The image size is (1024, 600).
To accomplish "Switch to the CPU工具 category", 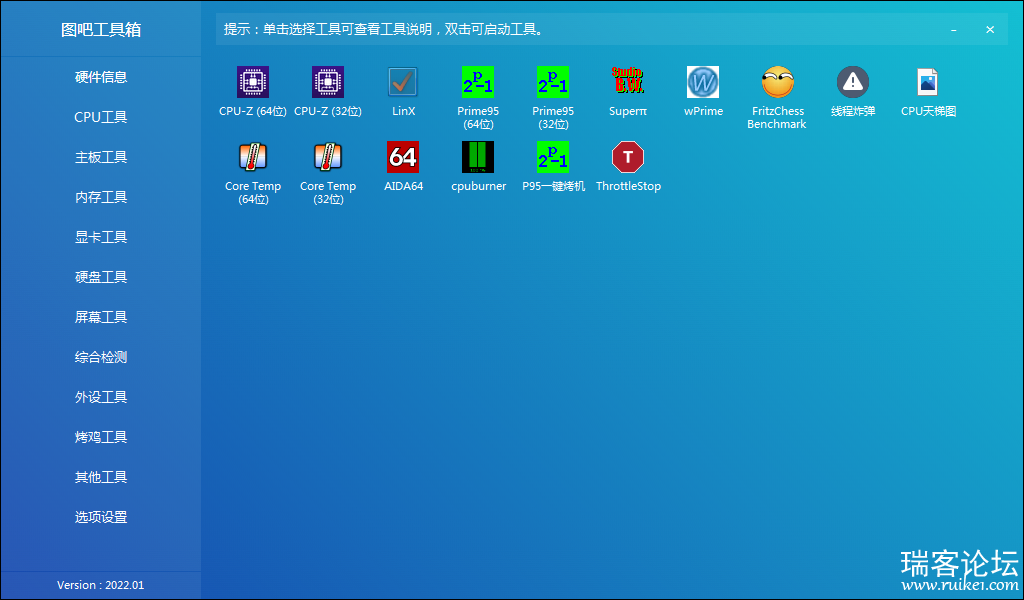I will pos(101,117).
